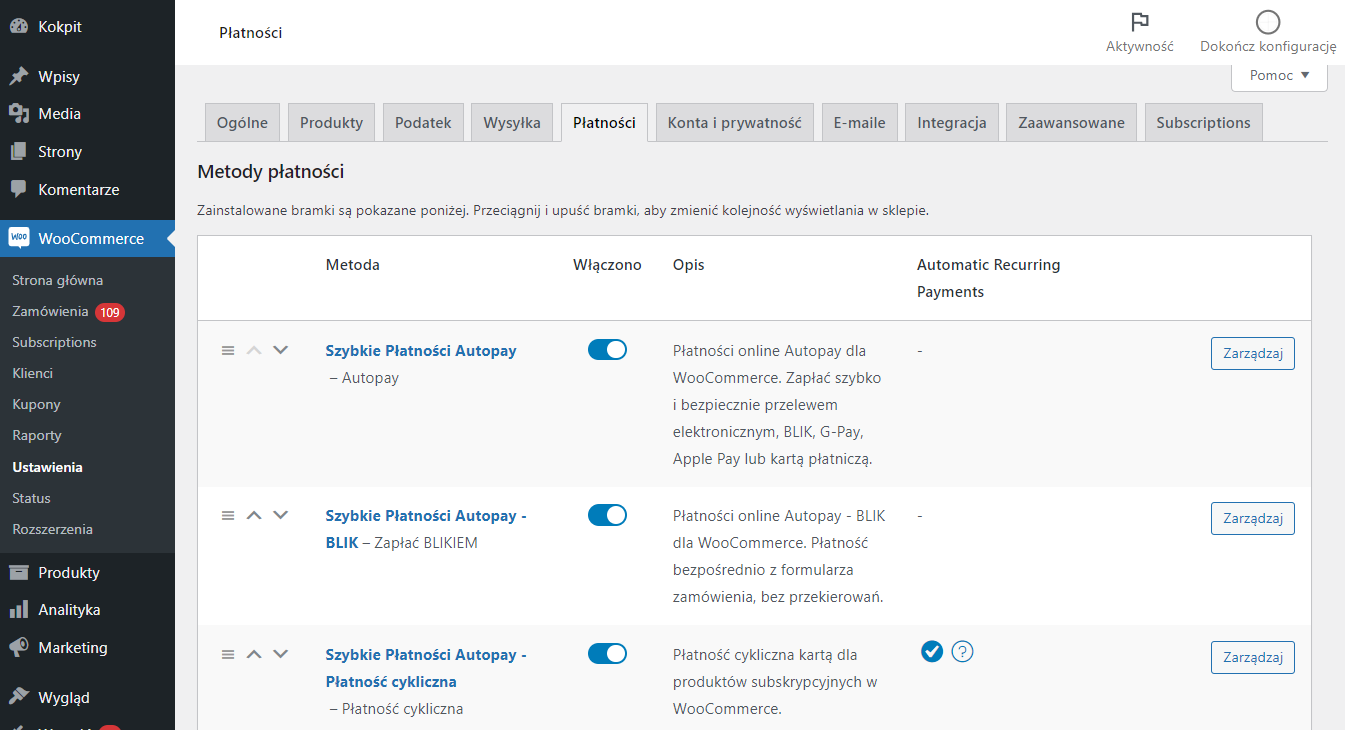Click drag handle for Szybkie Płatności Autopay row
The width and height of the screenshot is (1345, 730).
click(228, 351)
